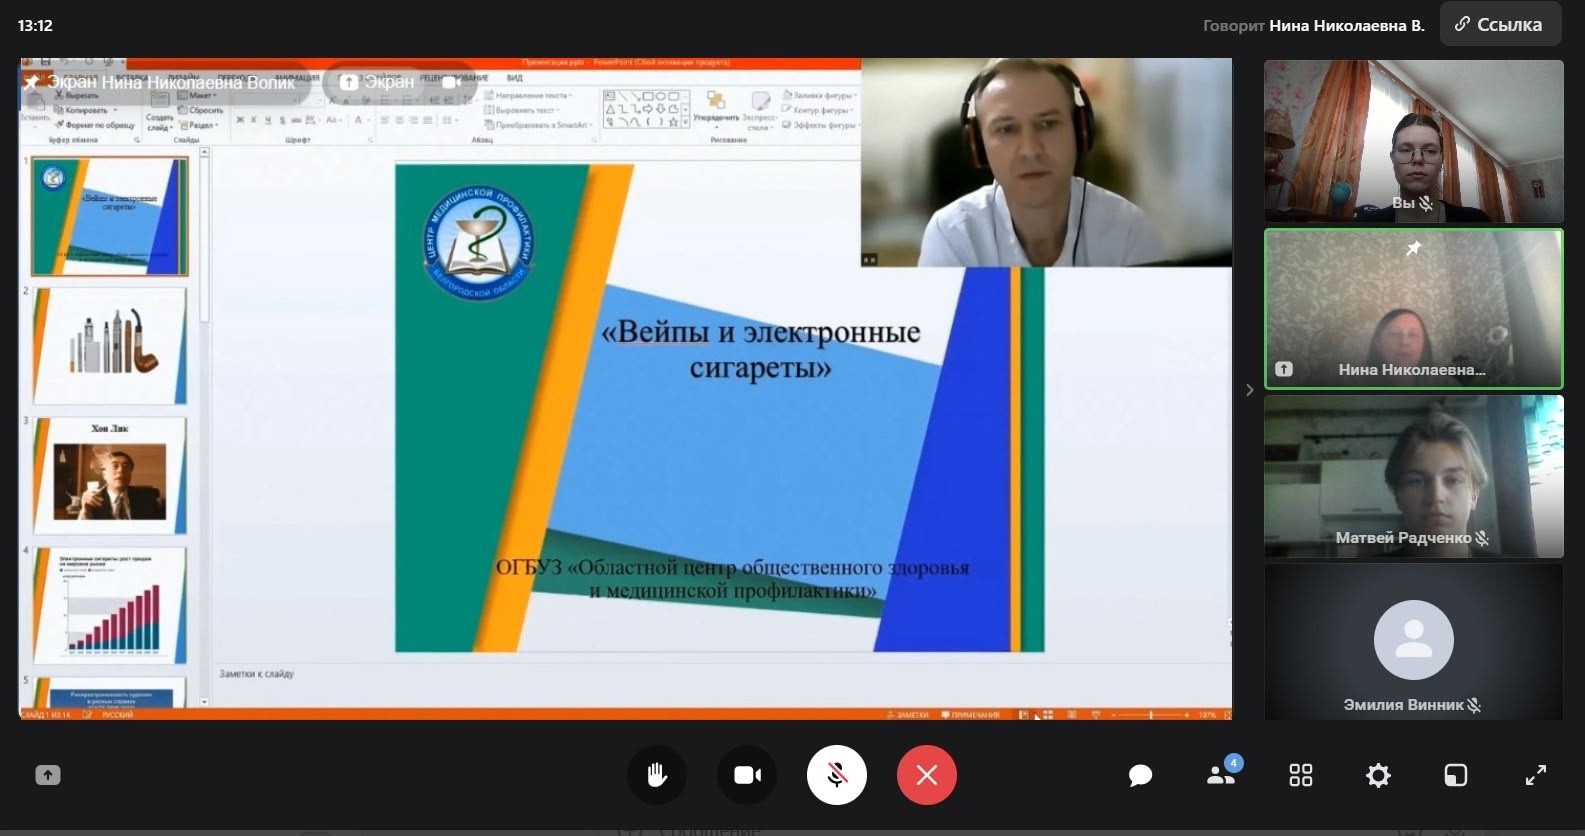
Task: Click the camera icon beside the Экран chip
Action: click(451, 82)
